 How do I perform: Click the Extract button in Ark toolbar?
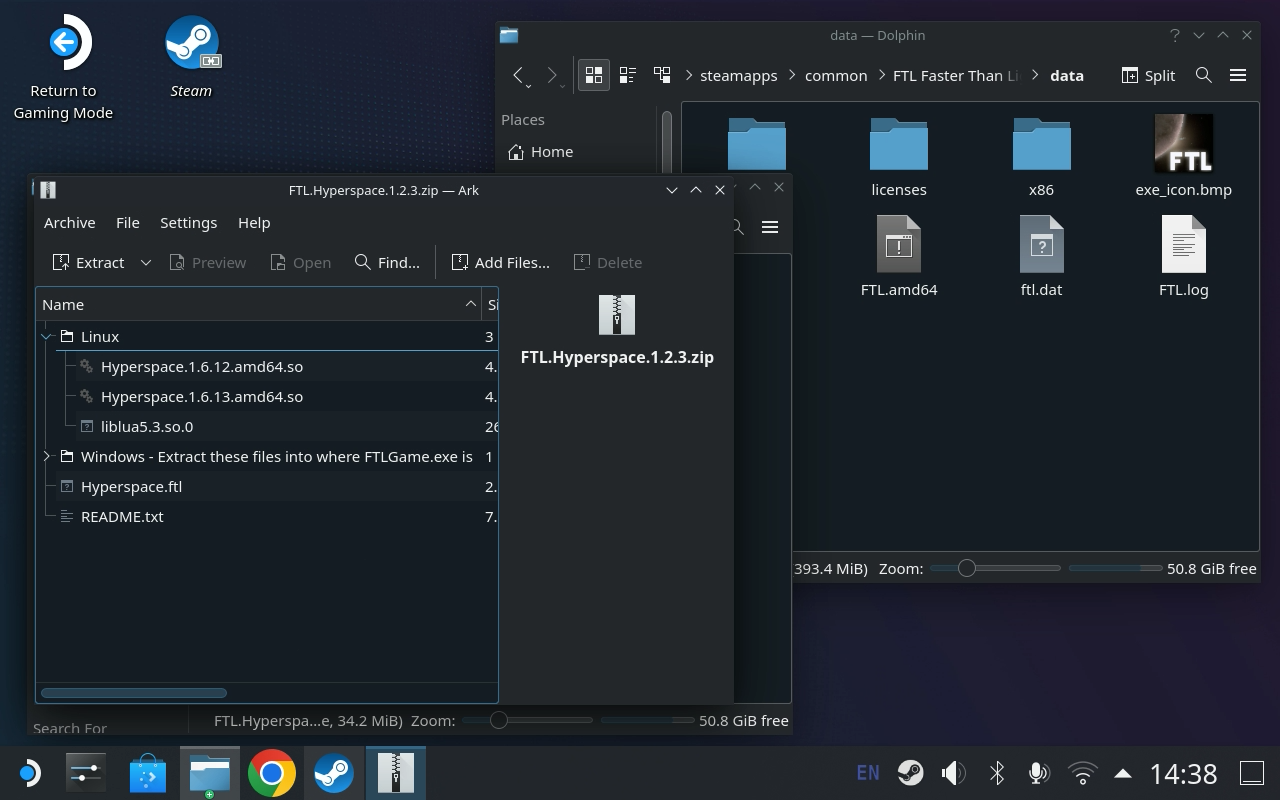coord(88,262)
